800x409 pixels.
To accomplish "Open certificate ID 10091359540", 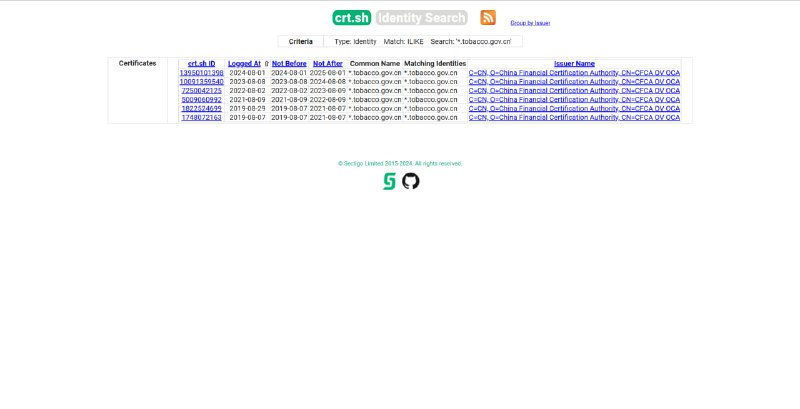I will [x=201, y=82].
